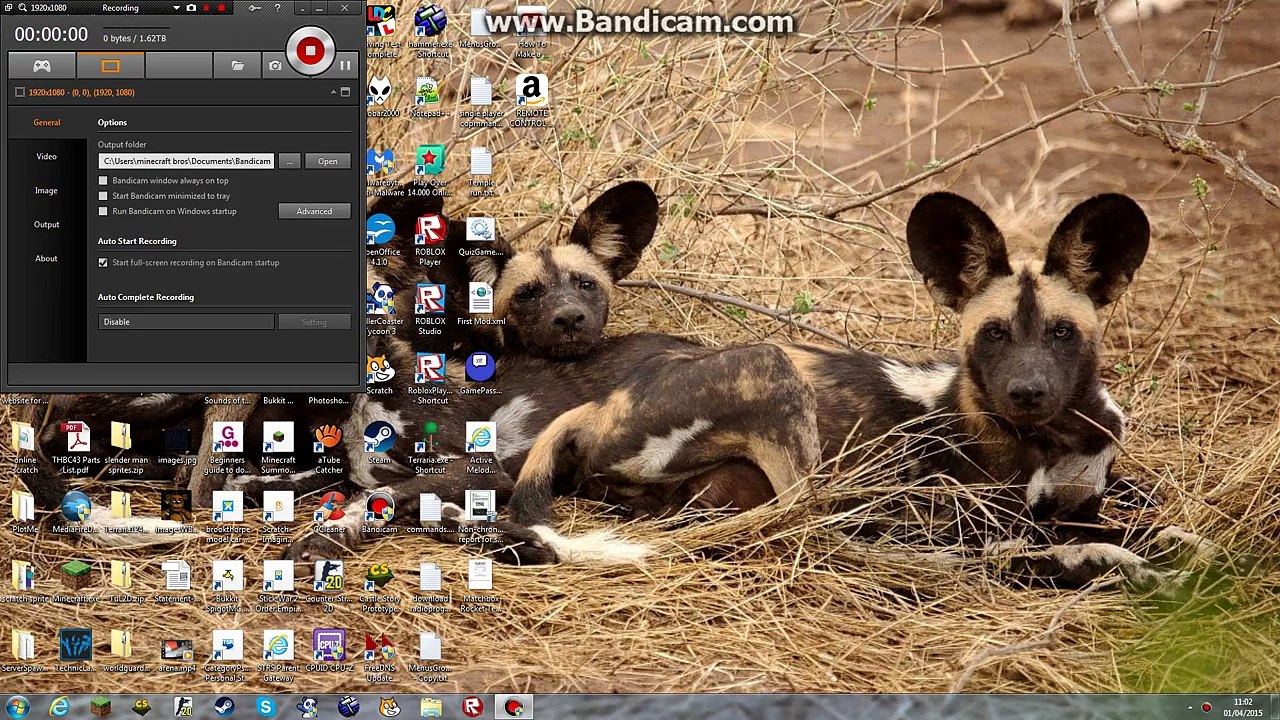Open File Explorer from the taskbar
Screen dimensions: 1280x720
coord(431,707)
